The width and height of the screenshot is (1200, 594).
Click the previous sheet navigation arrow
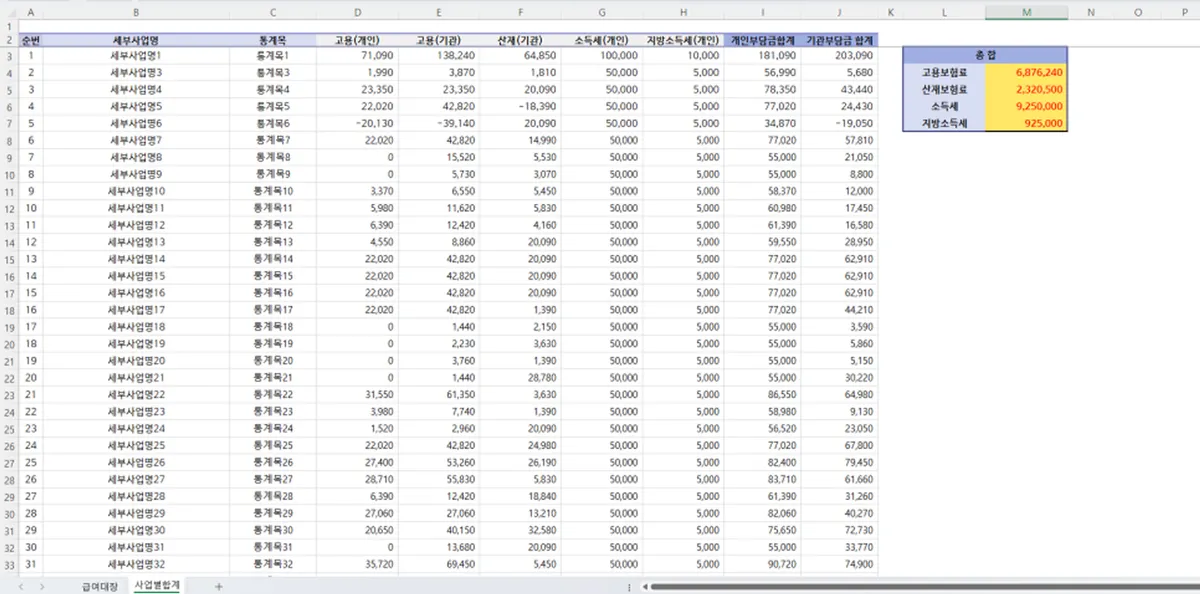pyautogui.click(x=23, y=586)
